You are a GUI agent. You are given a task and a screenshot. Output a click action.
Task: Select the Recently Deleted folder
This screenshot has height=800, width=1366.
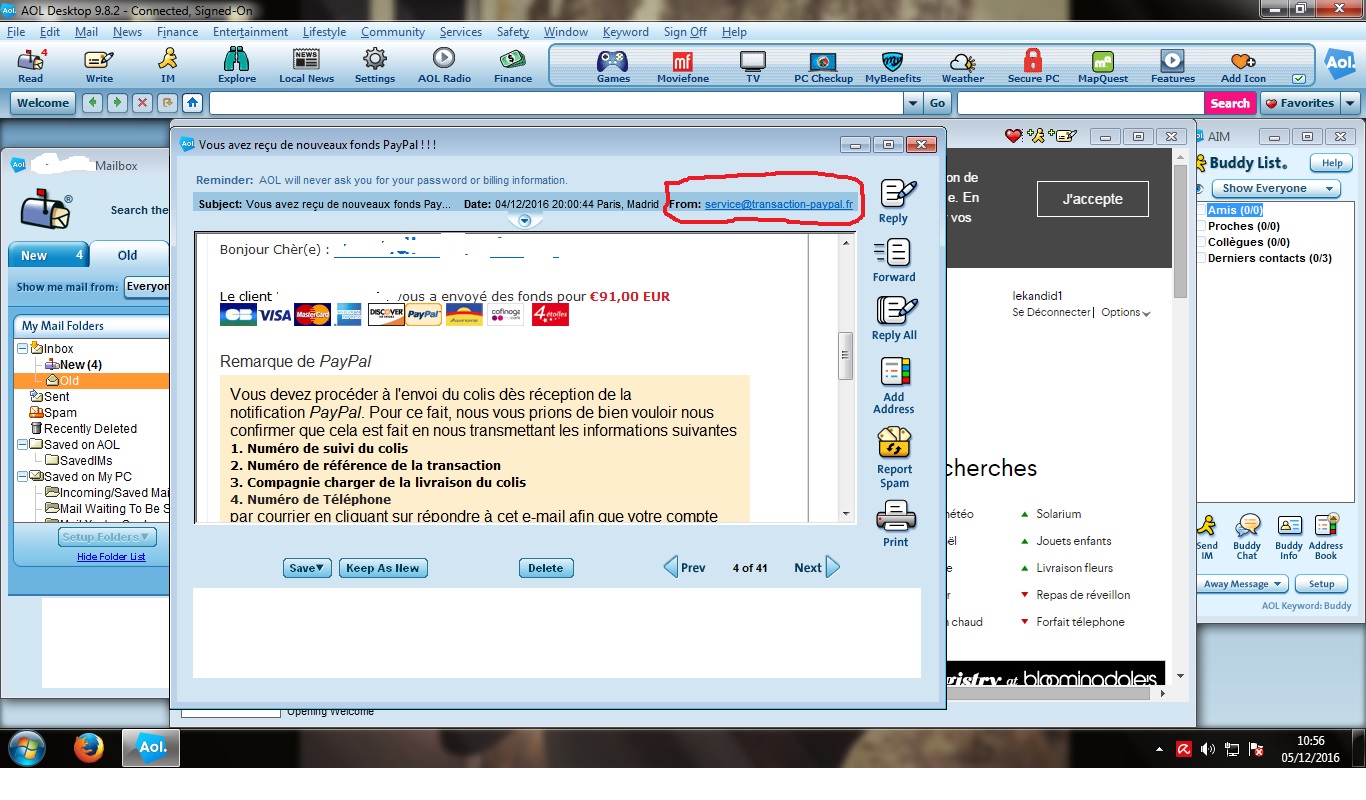coord(83,428)
